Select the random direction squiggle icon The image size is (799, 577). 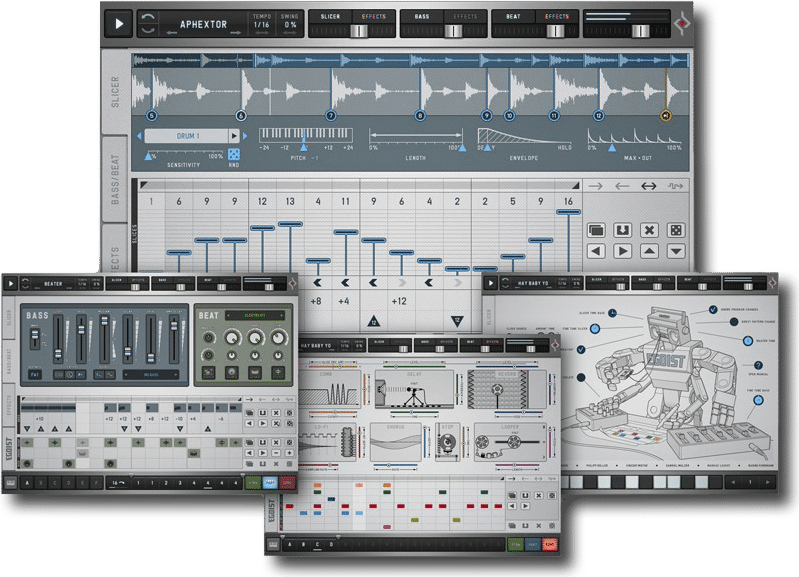coord(676,186)
